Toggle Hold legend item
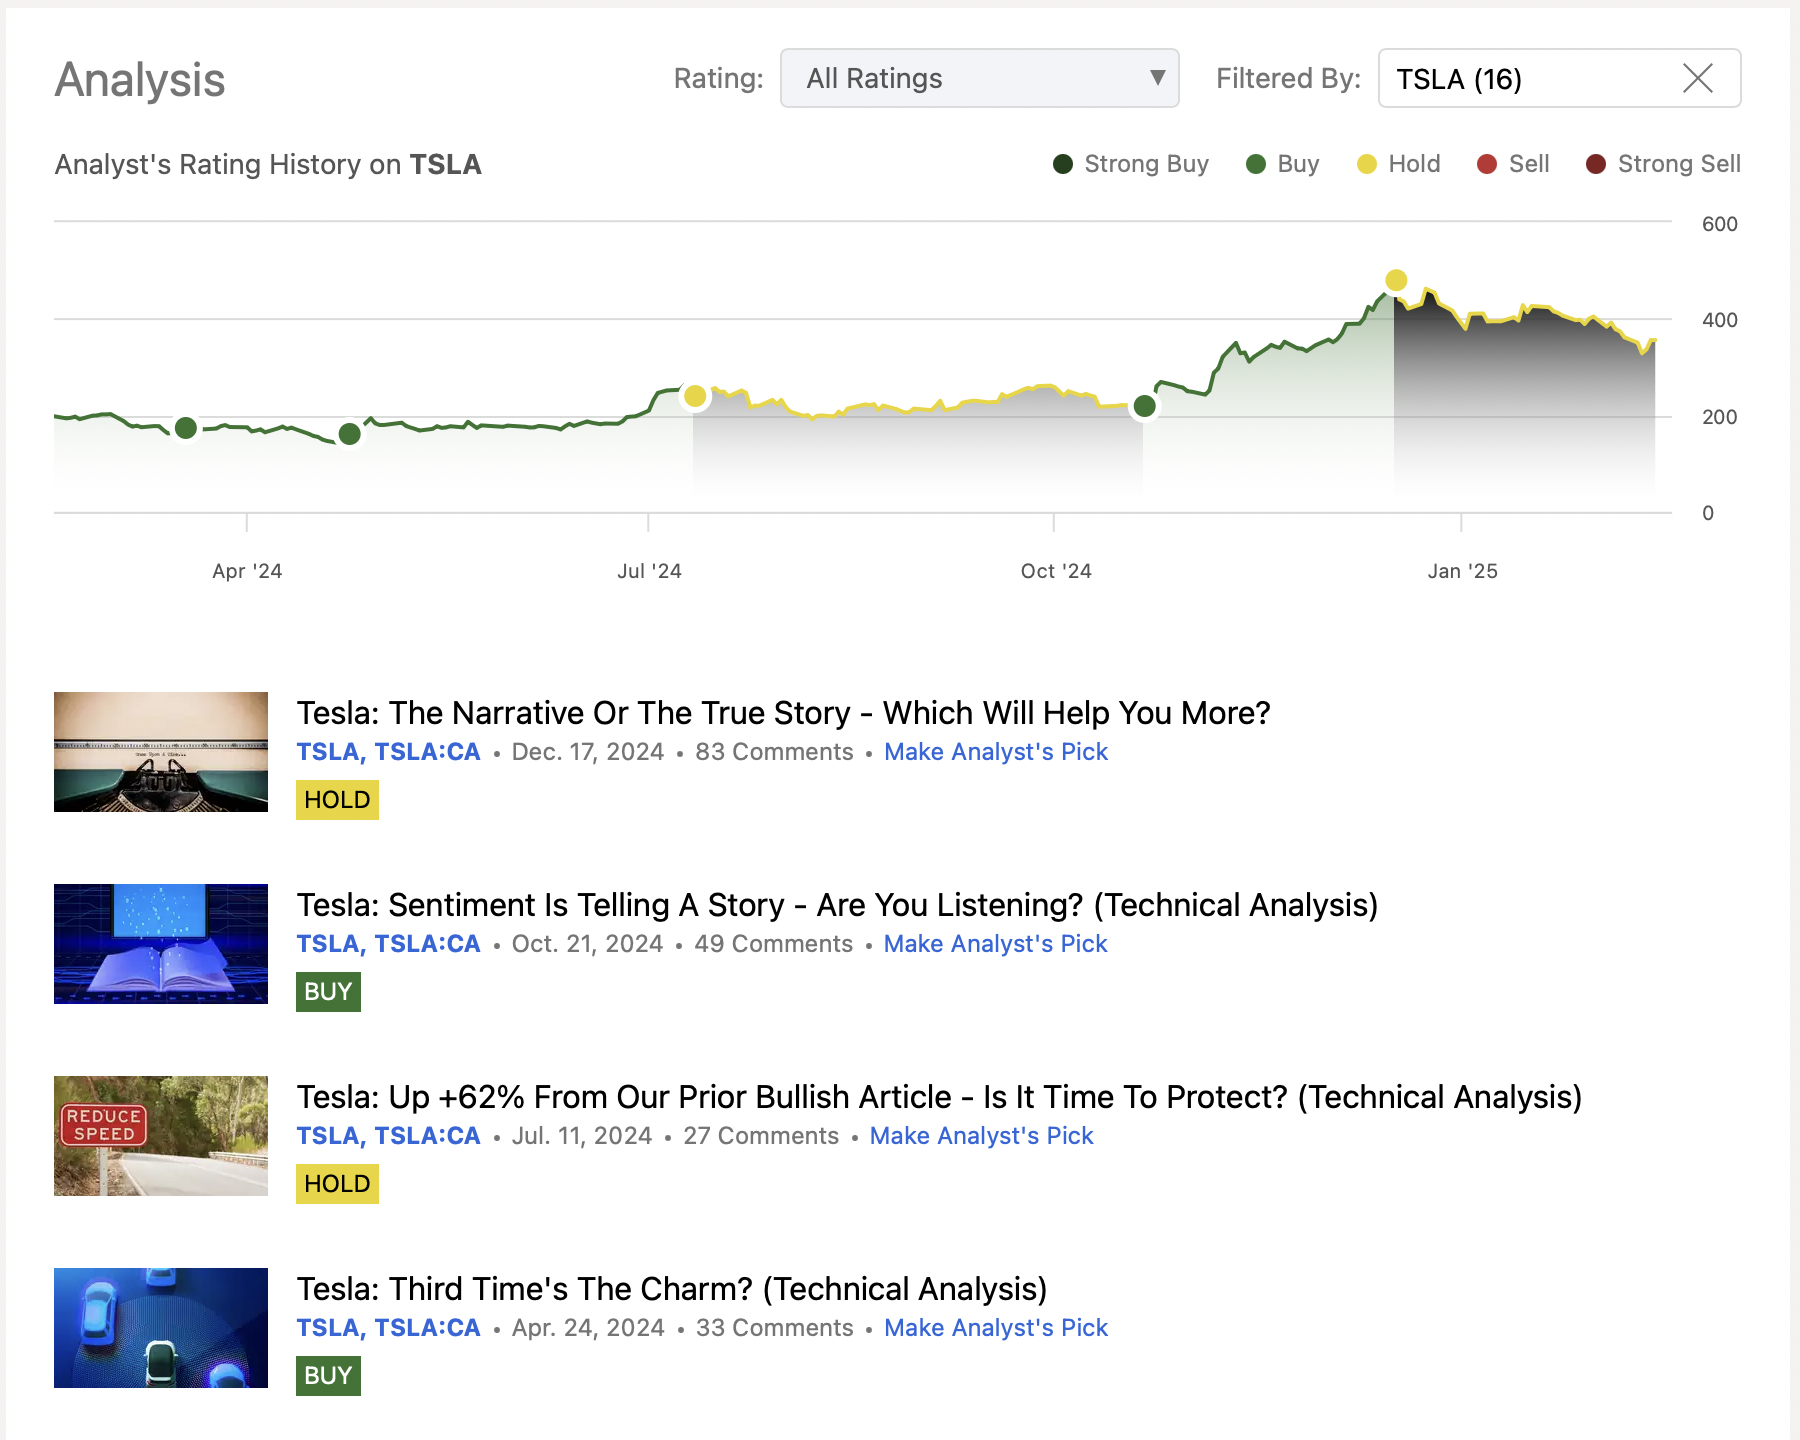Image resolution: width=1800 pixels, height=1440 pixels. coord(1398,164)
